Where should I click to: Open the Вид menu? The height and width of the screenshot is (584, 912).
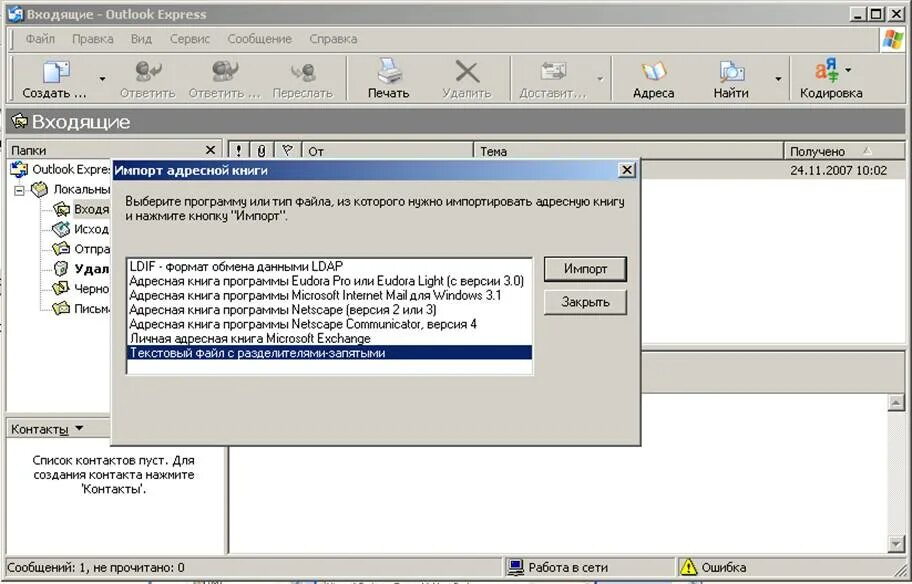pos(141,39)
